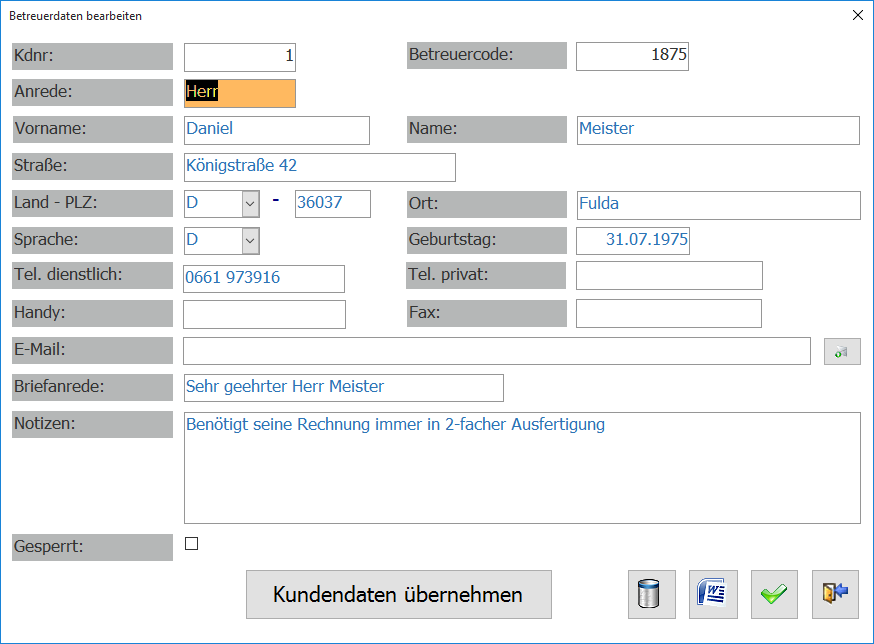
Task: Click the exit door icon
Action: [835, 594]
